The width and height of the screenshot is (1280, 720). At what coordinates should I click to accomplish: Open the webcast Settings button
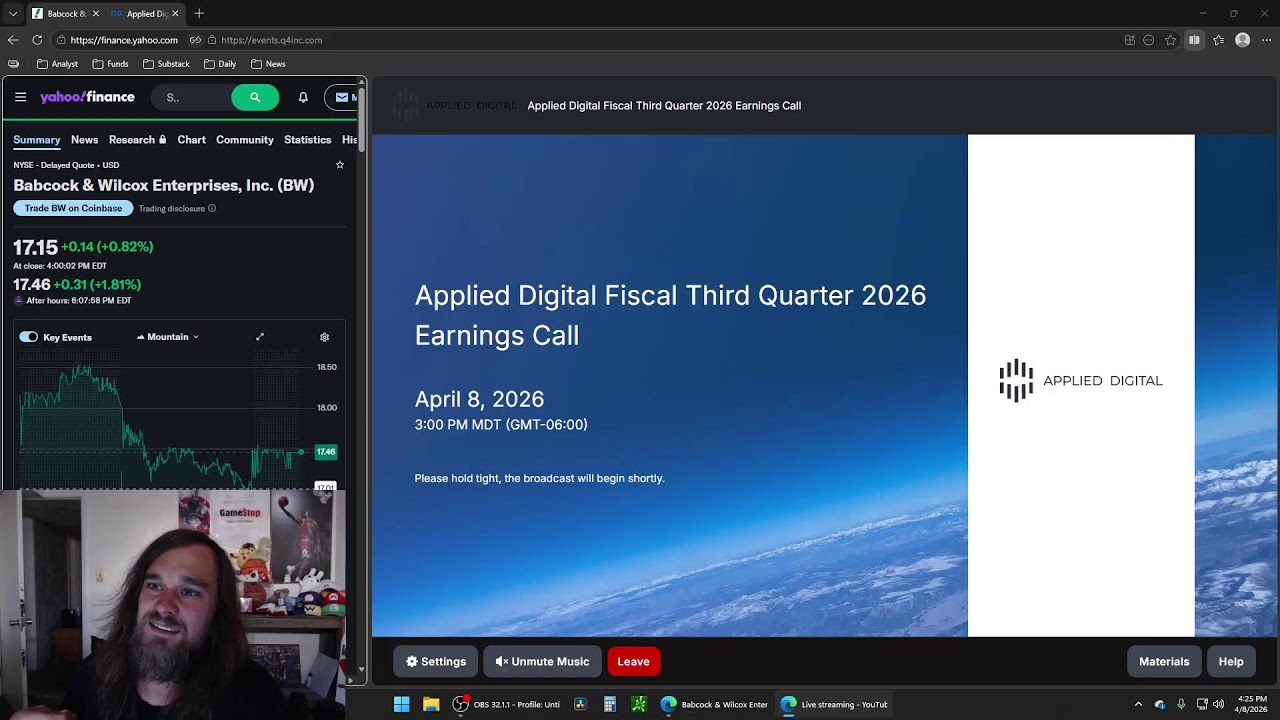(436, 661)
